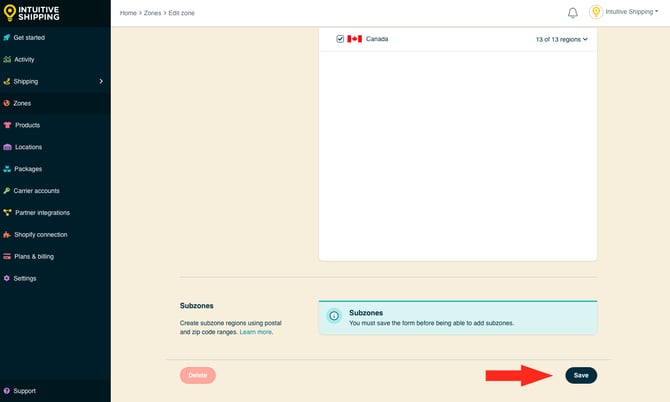
Task: Click the Products shirt icon
Action: (x=7, y=125)
